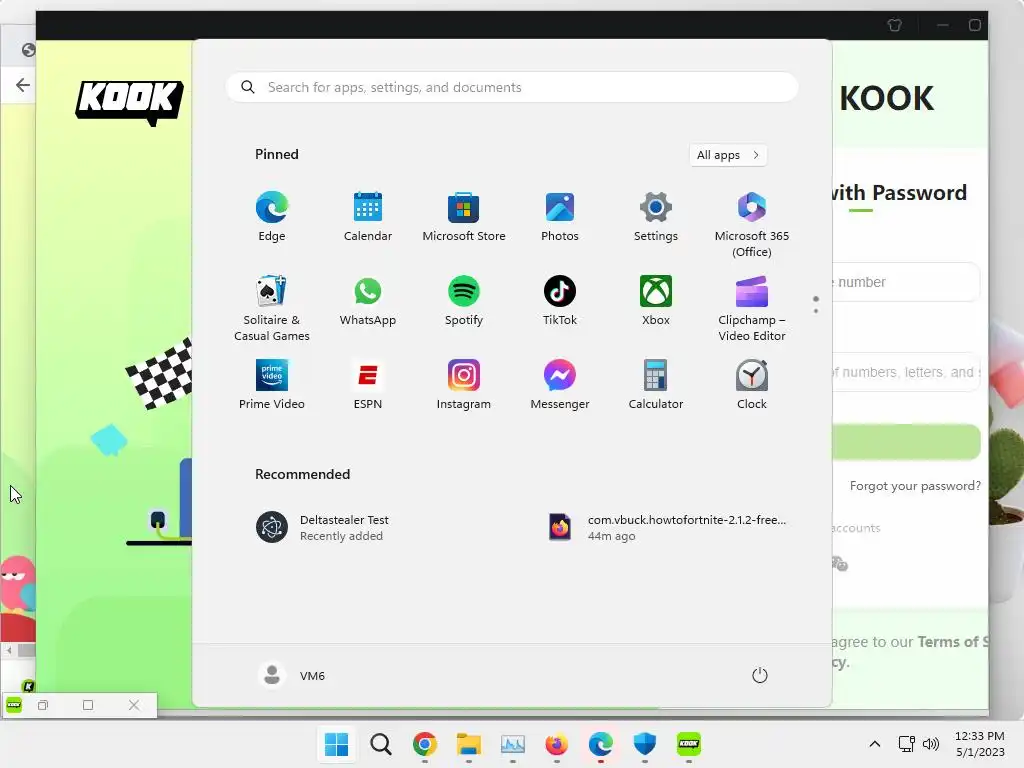This screenshot has height=768, width=1024.
Task: Open the Photos app
Action: [x=560, y=217]
